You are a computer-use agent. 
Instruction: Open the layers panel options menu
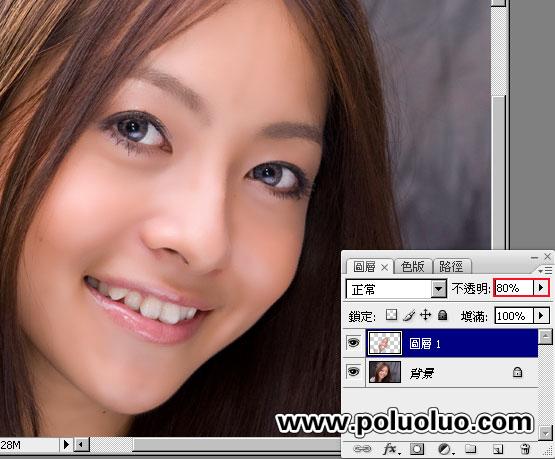[545, 271]
